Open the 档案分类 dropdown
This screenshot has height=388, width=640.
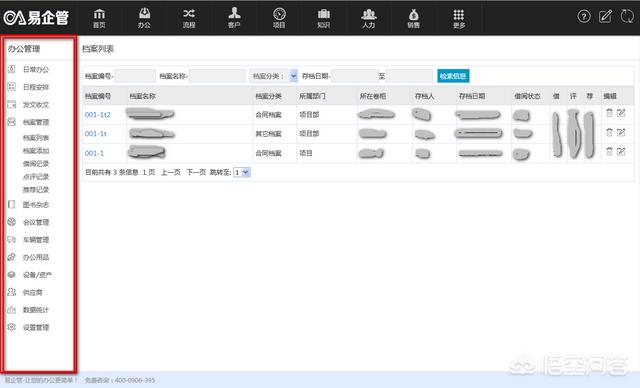pyautogui.click(x=273, y=76)
